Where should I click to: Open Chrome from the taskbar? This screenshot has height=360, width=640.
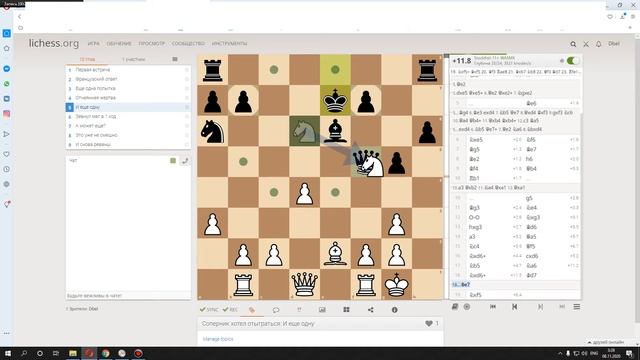click(105, 353)
